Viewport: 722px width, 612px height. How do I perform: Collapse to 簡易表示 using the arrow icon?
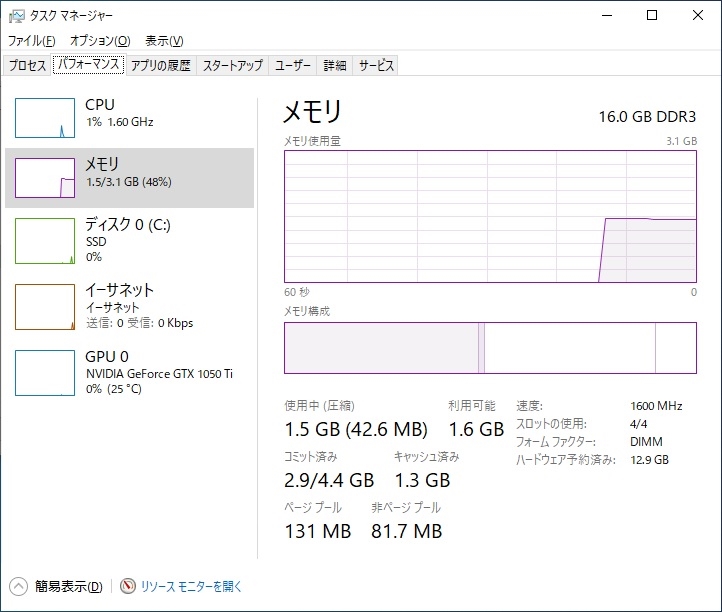coord(18,587)
